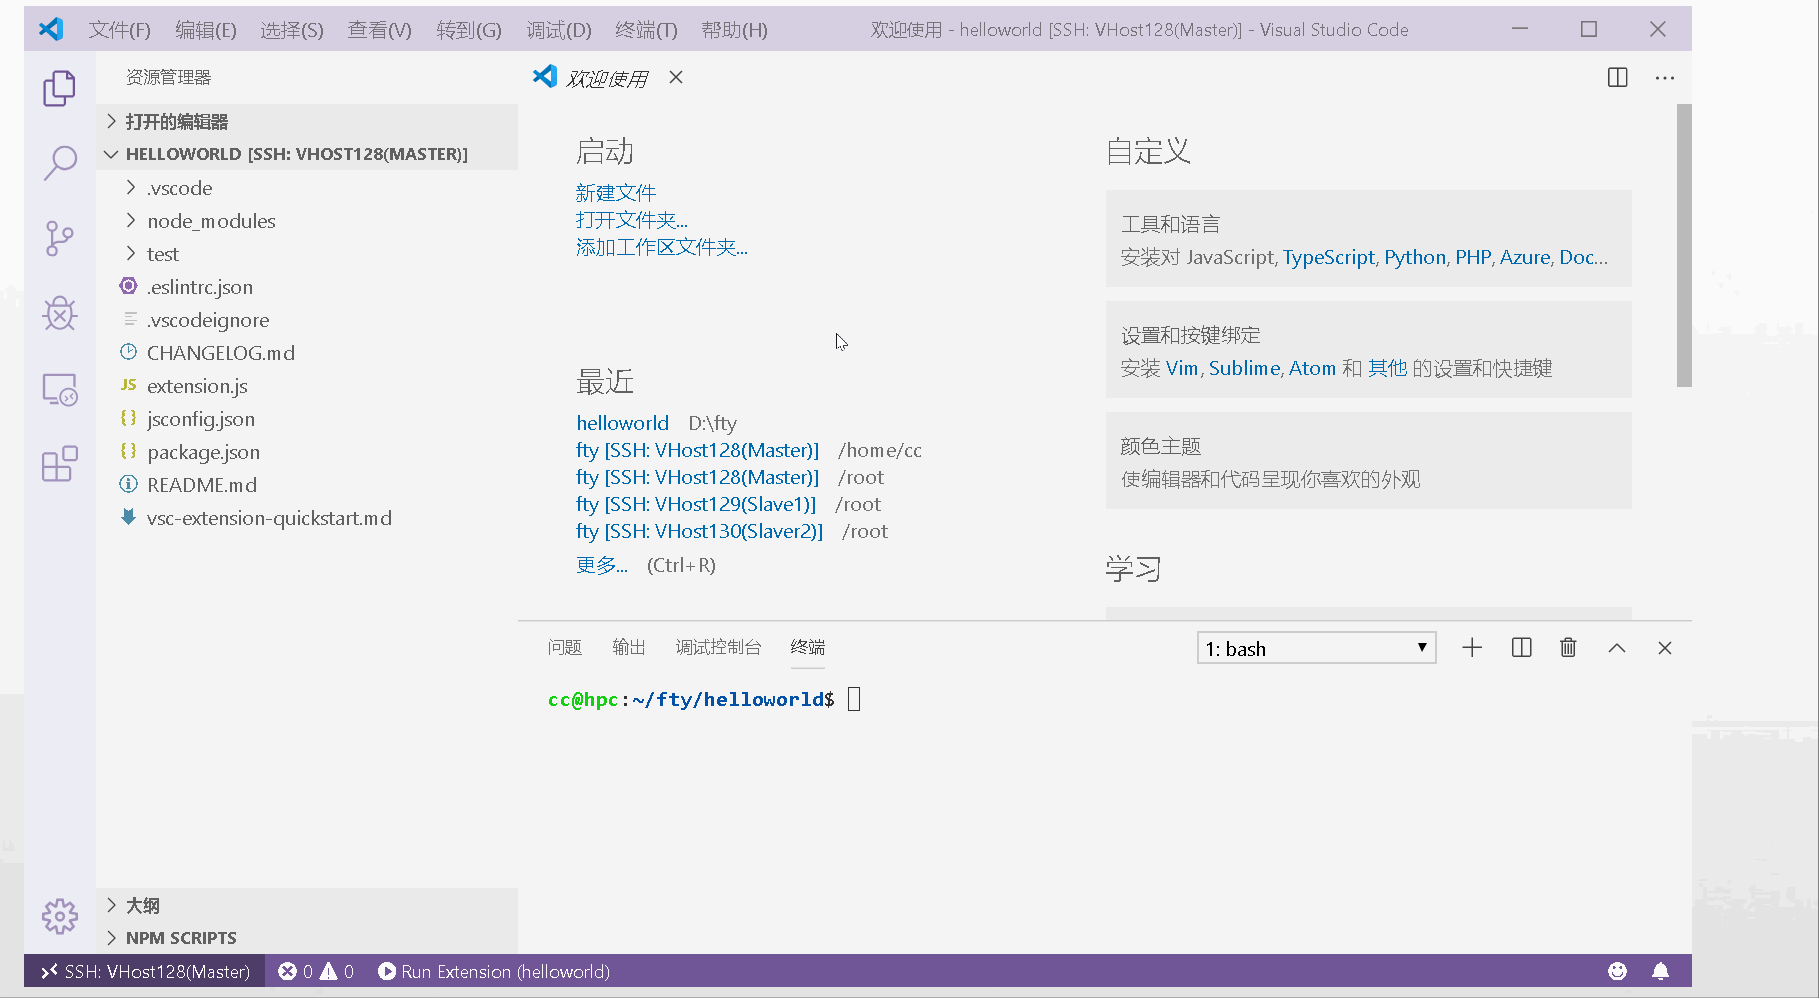Screen dimensions: 1819x998
Task: Select the .eslintrc.json file
Action: point(307,287)
